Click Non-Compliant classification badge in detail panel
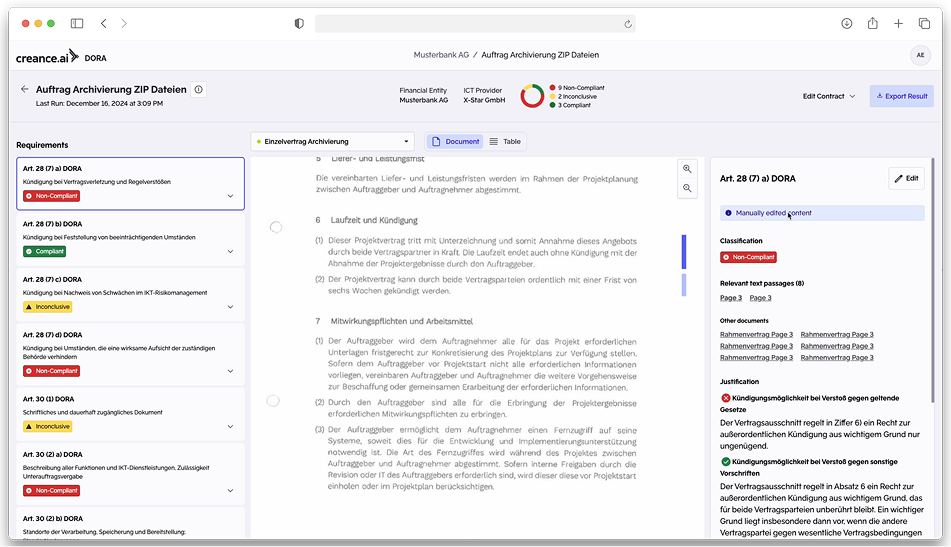 point(748,257)
